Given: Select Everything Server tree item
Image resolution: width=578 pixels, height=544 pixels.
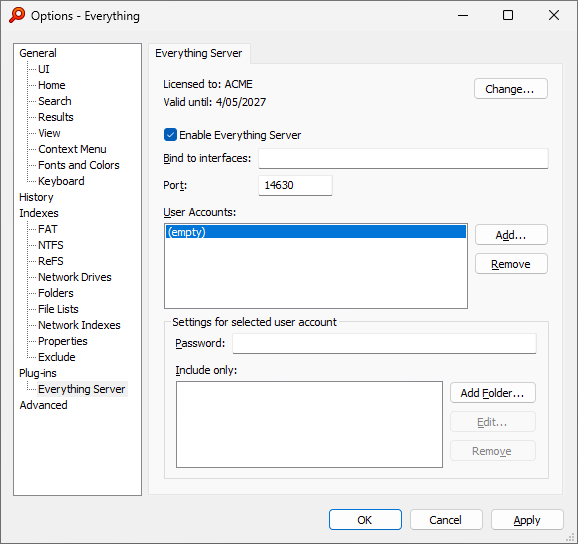Looking at the screenshot, I should pyautogui.click(x=82, y=390).
